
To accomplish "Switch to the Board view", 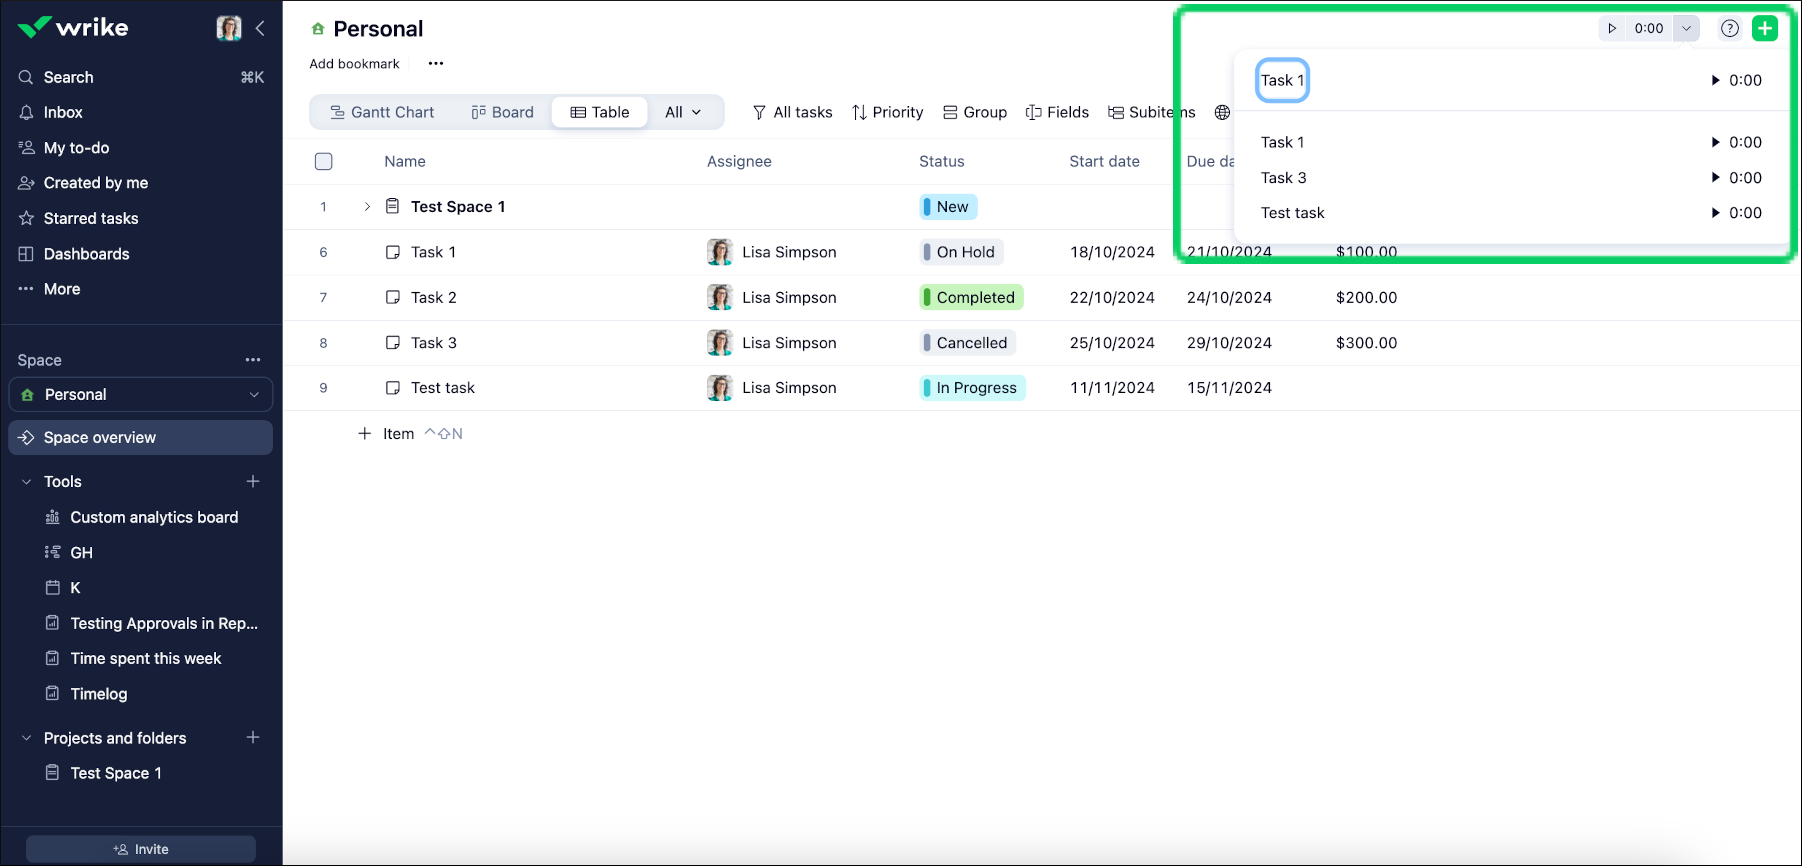I will (502, 113).
